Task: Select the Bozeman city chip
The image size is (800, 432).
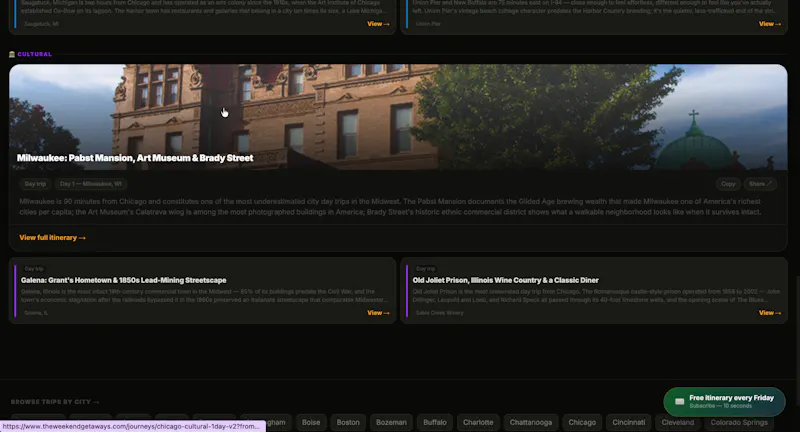Action: [391, 422]
